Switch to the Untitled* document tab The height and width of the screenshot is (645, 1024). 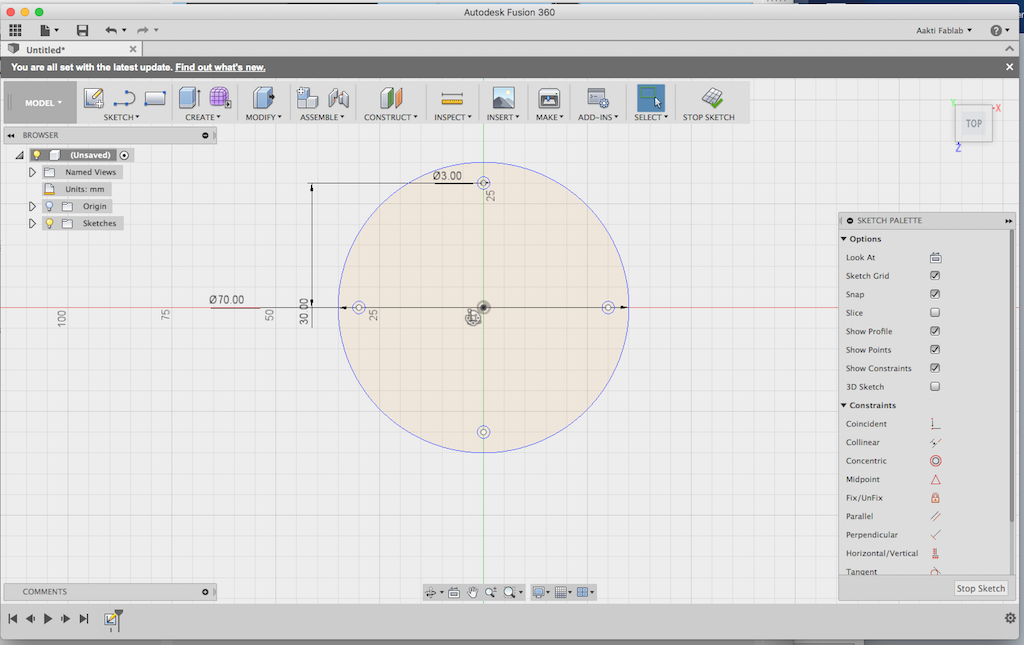45,49
